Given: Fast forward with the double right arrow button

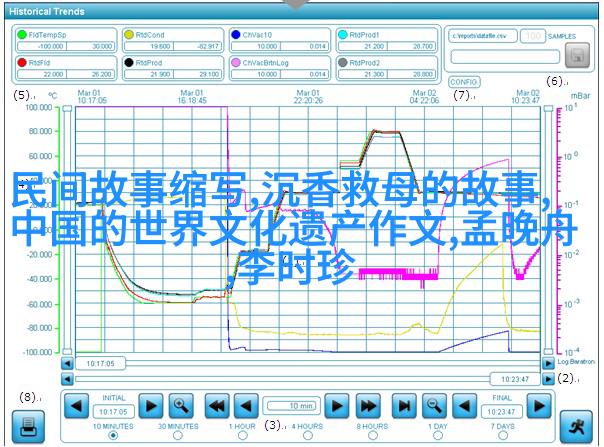Looking at the screenshot, I should pos(368,406).
